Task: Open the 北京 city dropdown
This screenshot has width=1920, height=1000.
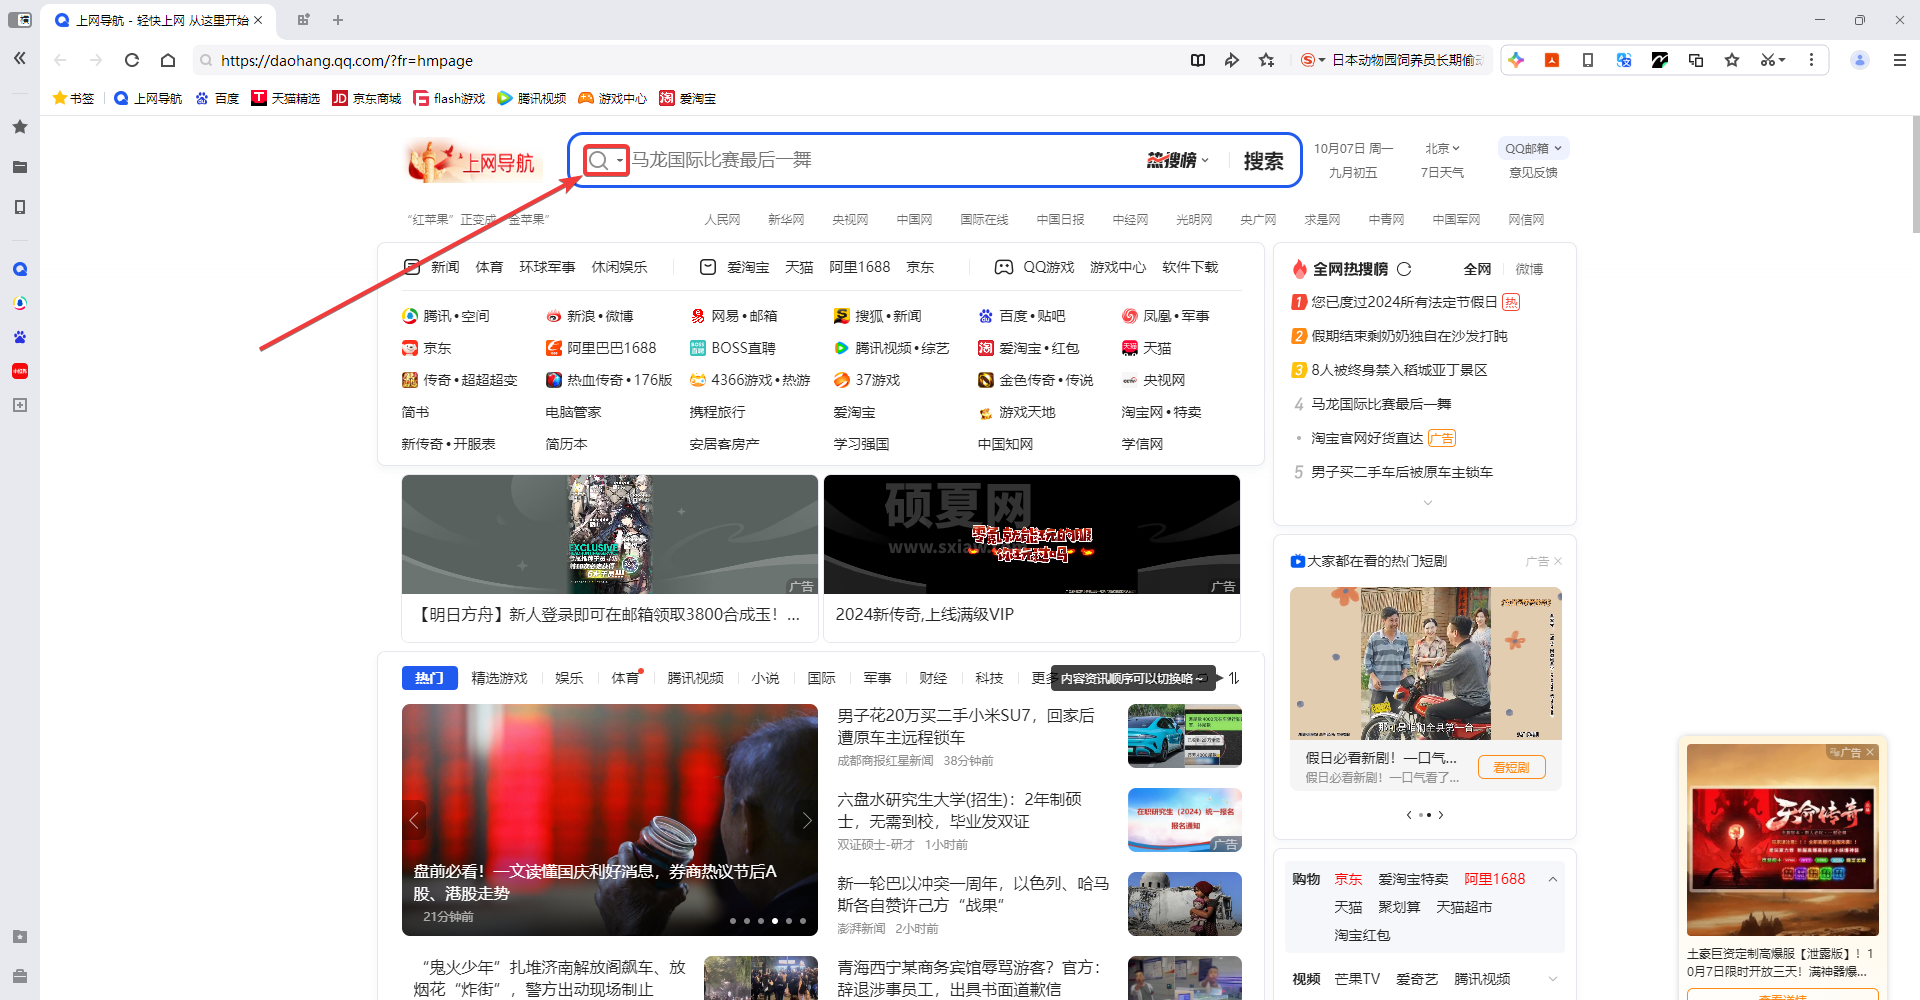Action: tap(1443, 148)
